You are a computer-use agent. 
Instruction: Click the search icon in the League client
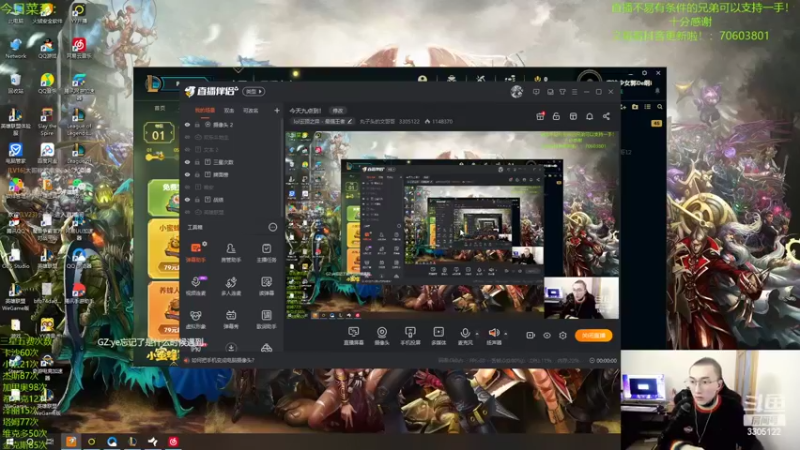(x=660, y=107)
